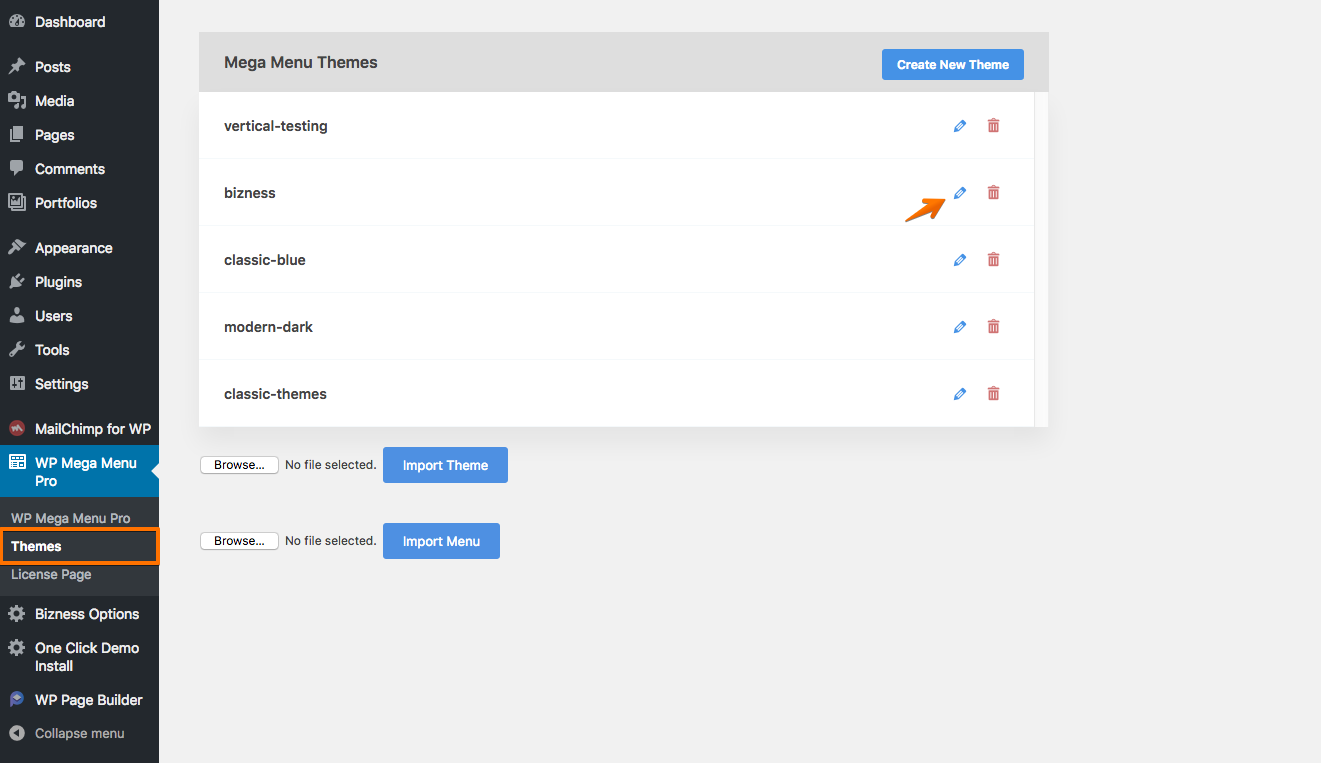
Task: Click the Import Theme button
Action: tap(445, 465)
